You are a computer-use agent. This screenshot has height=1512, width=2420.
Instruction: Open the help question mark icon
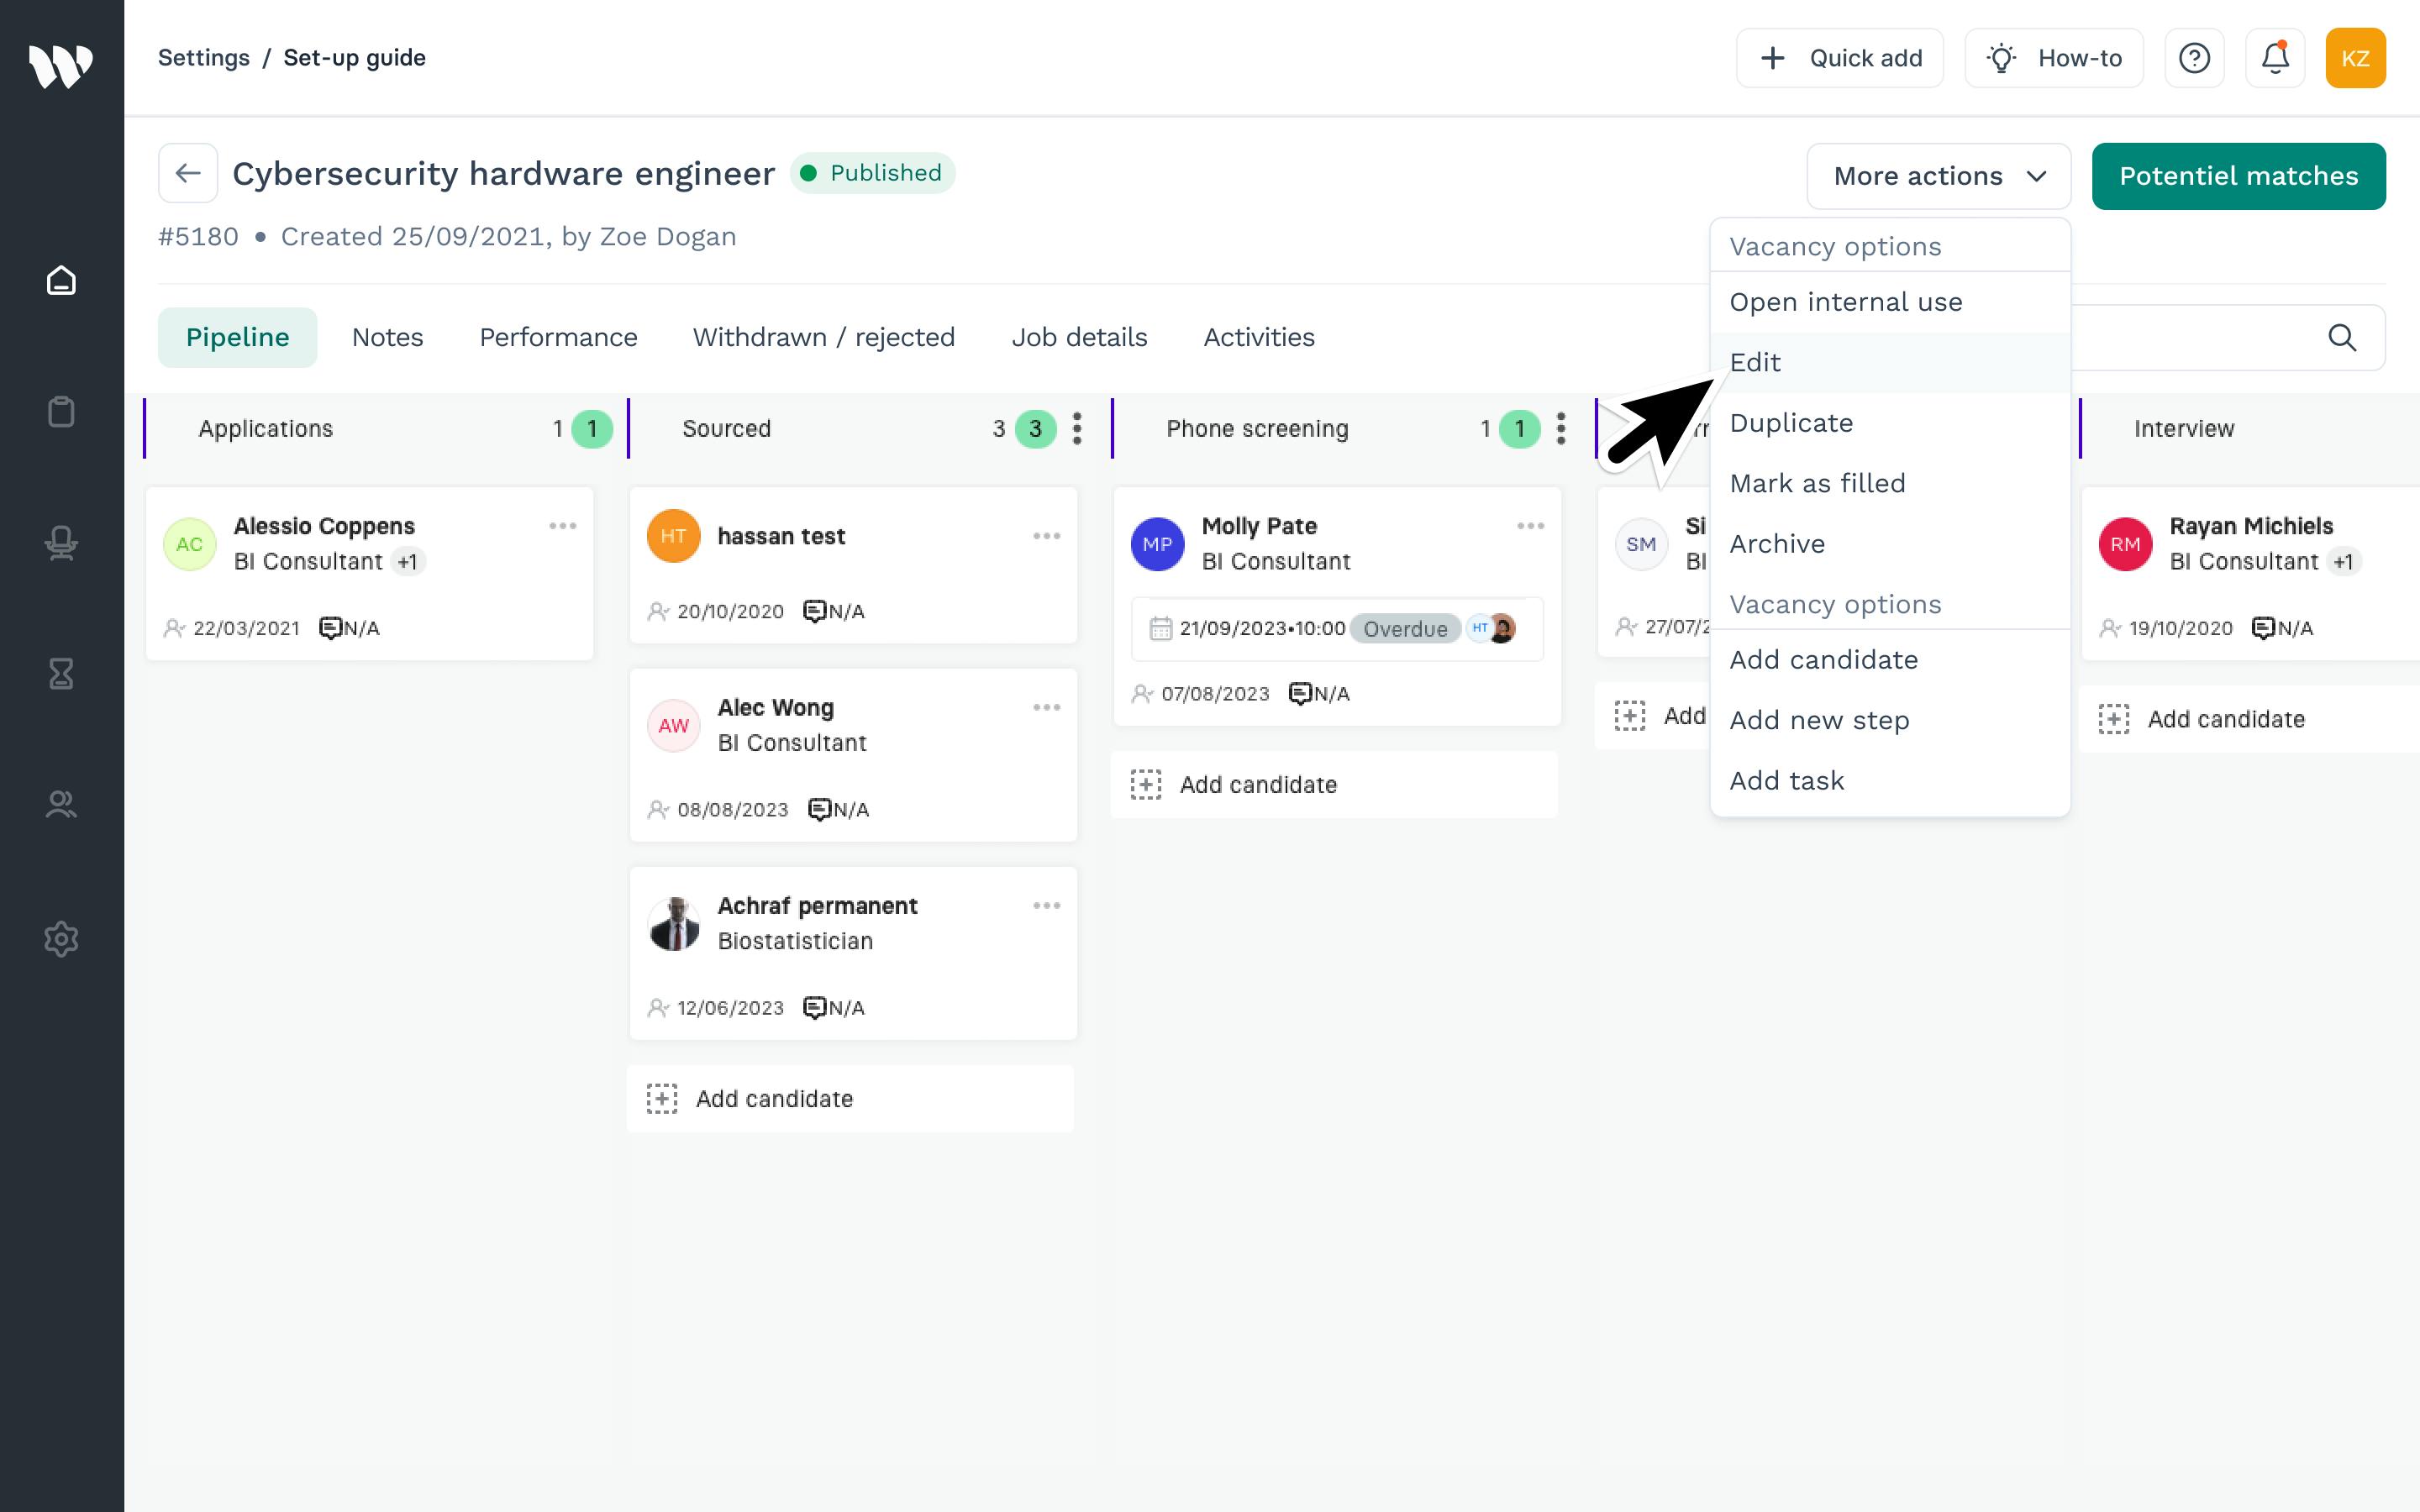click(x=2194, y=58)
